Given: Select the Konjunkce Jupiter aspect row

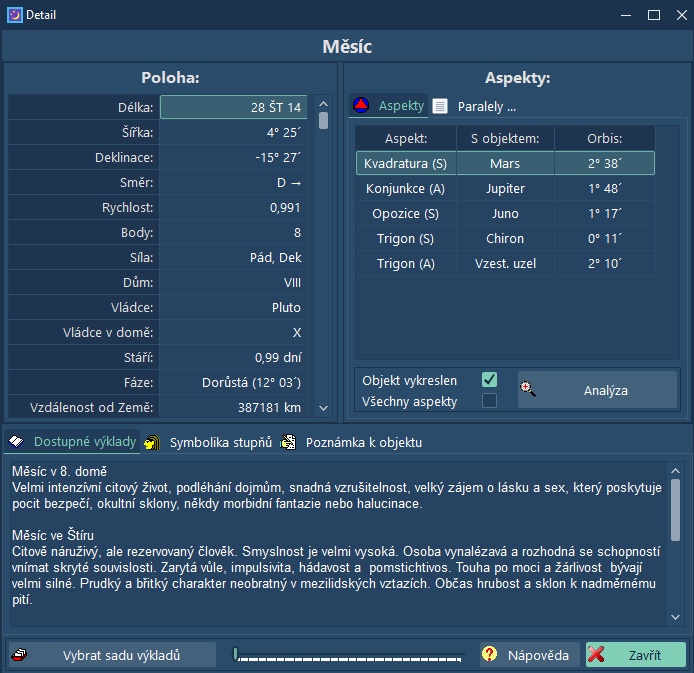Looking at the screenshot, I should pos(505,188).
